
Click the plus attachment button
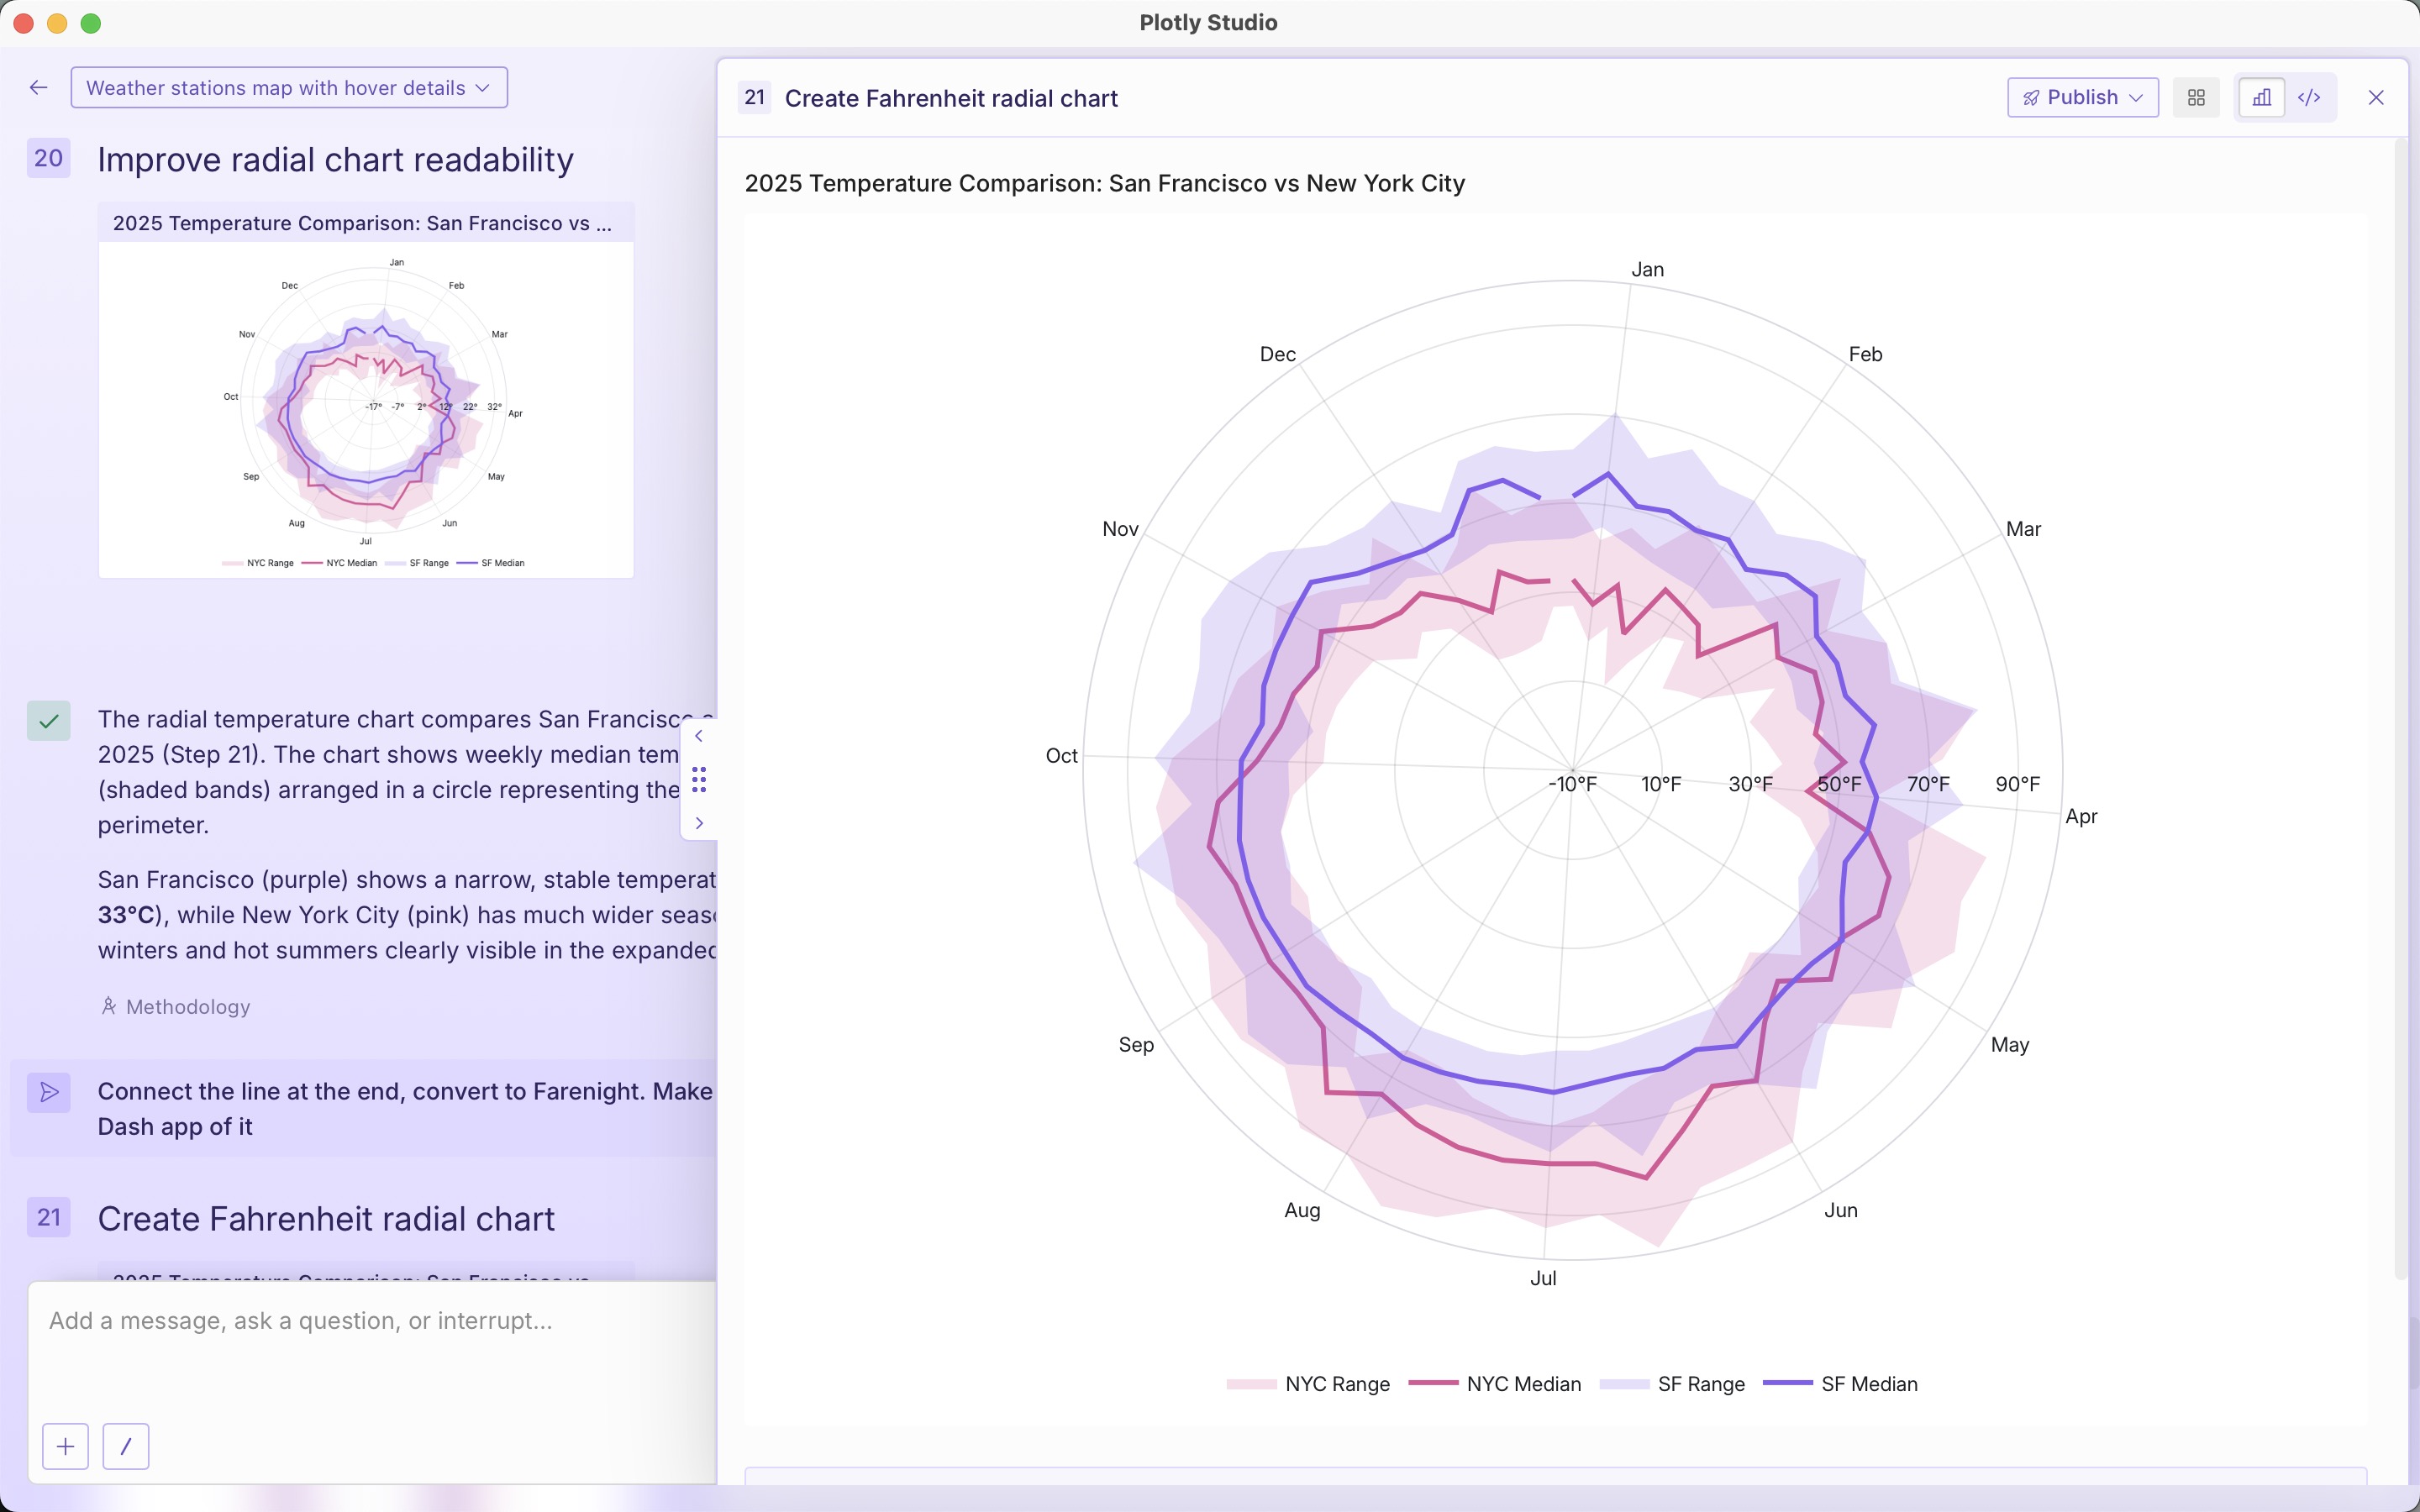point(65,1446)
